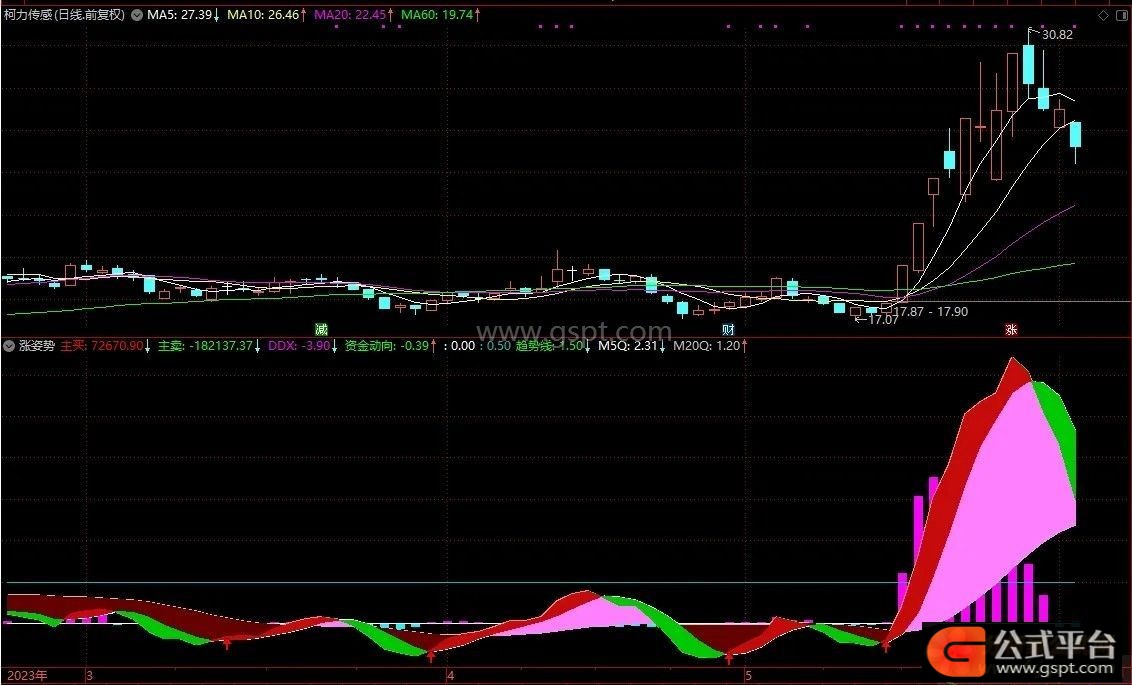Screen dimensions: 1132x685
Task: Click the 17.87 - 17.90 price label
Action: (931, 312)
